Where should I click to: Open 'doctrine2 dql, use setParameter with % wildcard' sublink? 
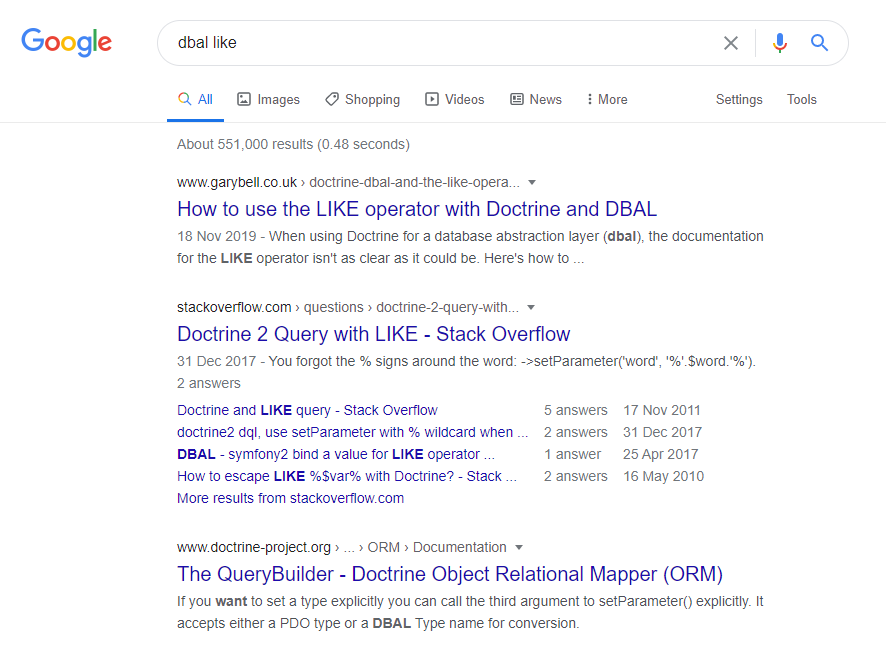(353, 432)
